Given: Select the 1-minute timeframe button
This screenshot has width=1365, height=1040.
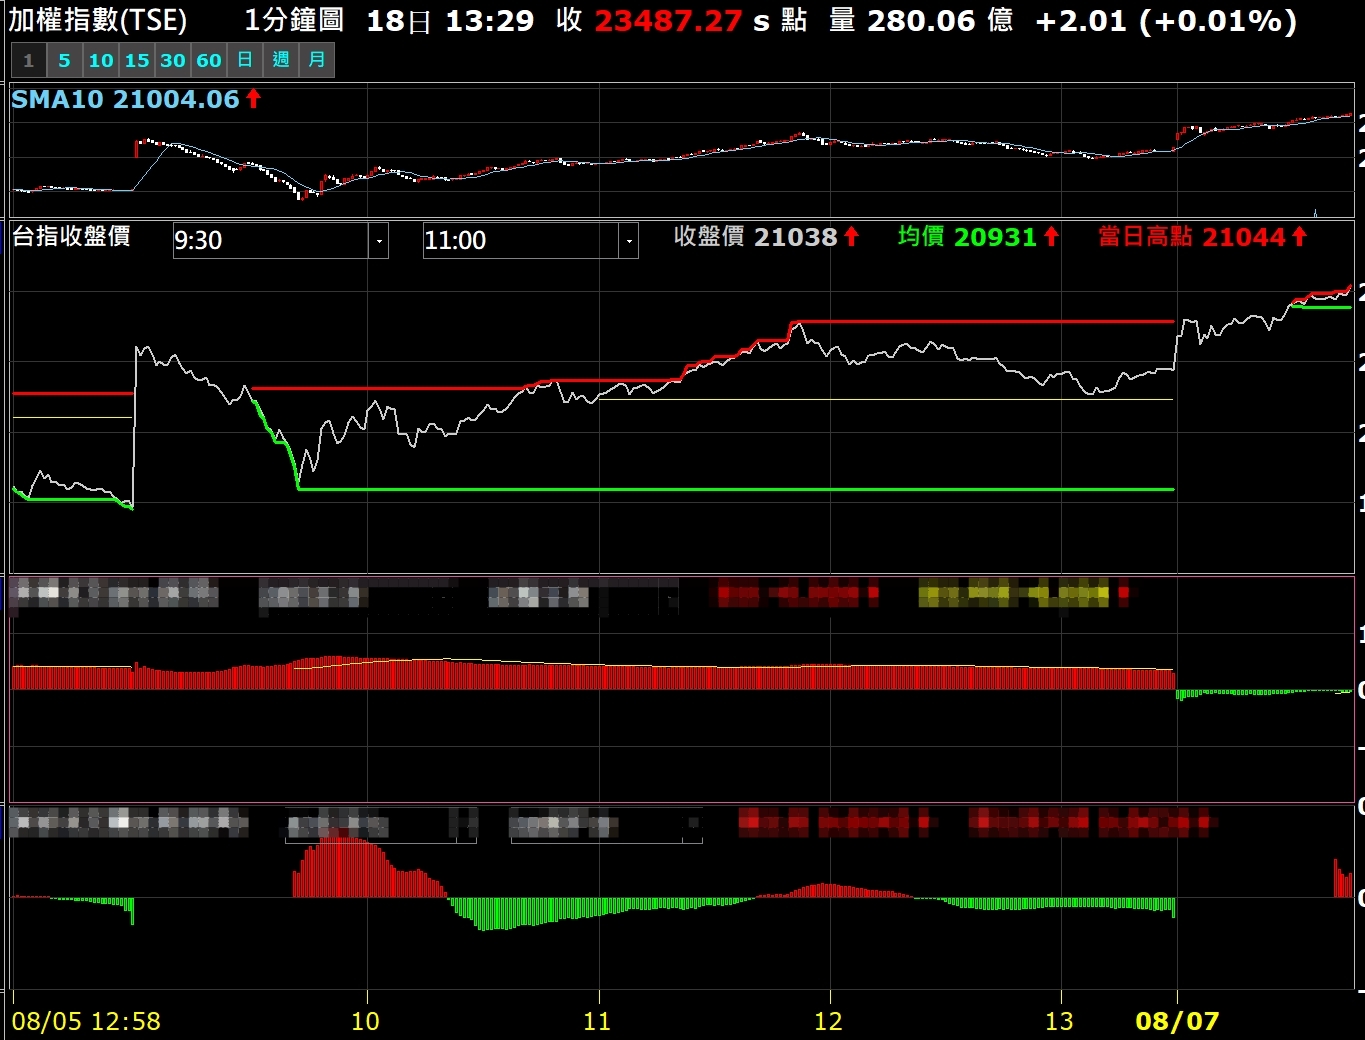Looking at the screenshot, I should click(28, 60).
